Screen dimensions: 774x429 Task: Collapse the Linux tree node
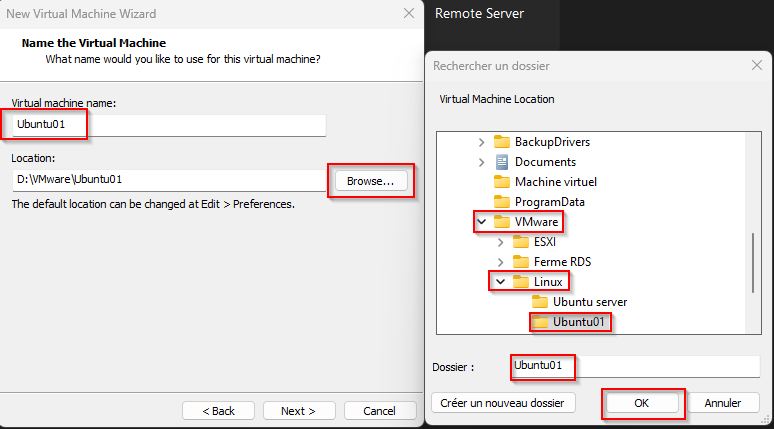pos(501,282)
